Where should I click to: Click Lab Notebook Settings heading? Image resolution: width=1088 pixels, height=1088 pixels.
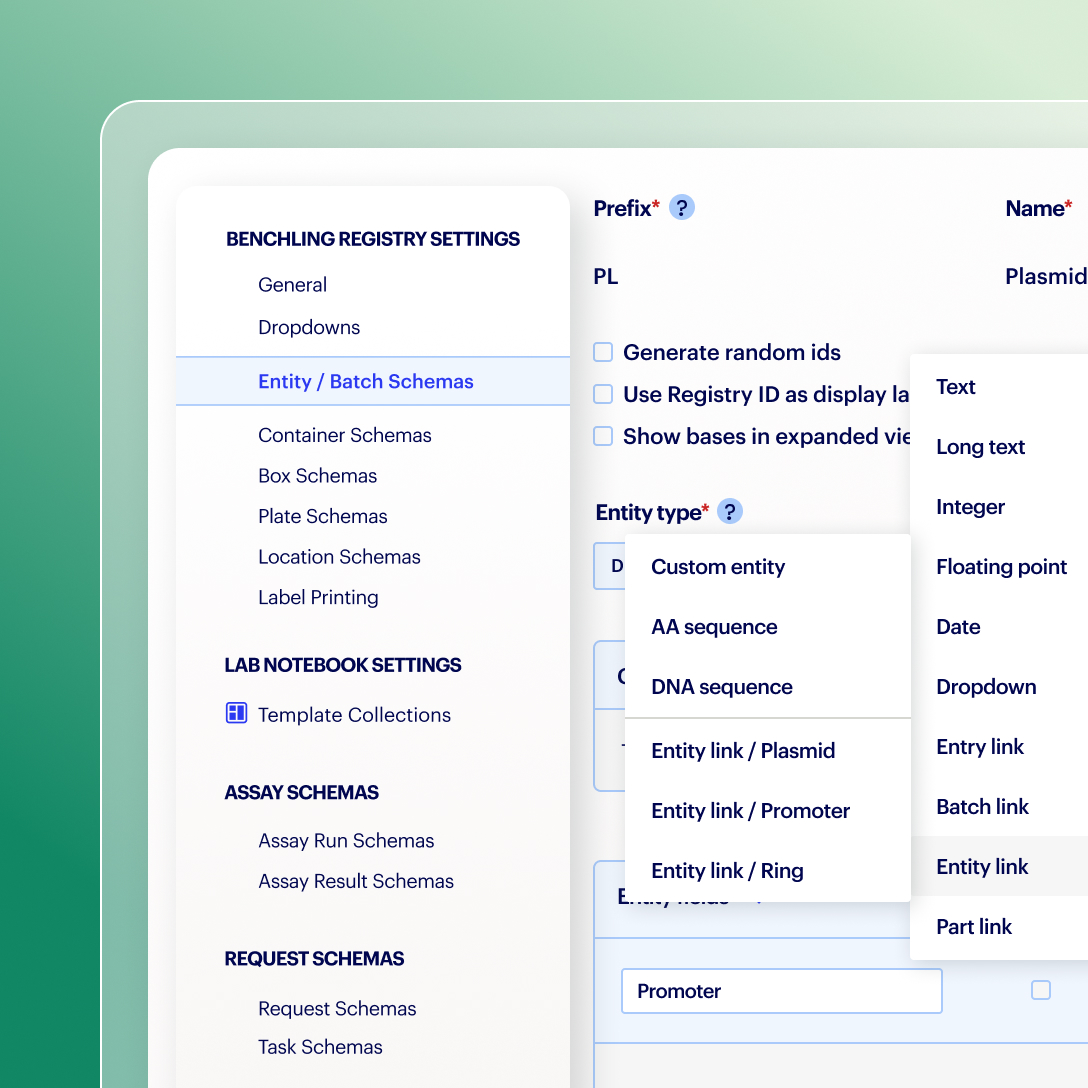pyautogui.click(x=343, y=665)
